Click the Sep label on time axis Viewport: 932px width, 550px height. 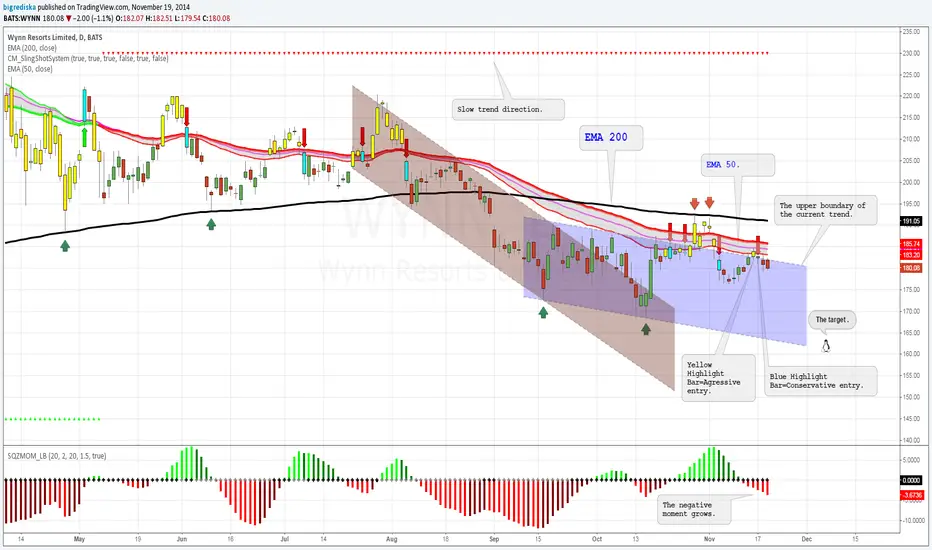pos(494,539)
